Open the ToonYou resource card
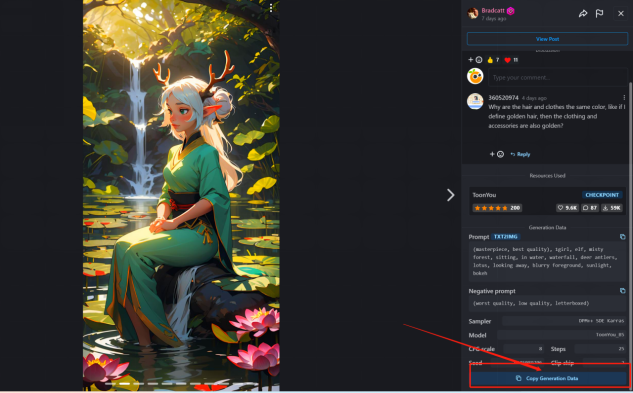This screenshot has width=633, height=393. (547, 201)
